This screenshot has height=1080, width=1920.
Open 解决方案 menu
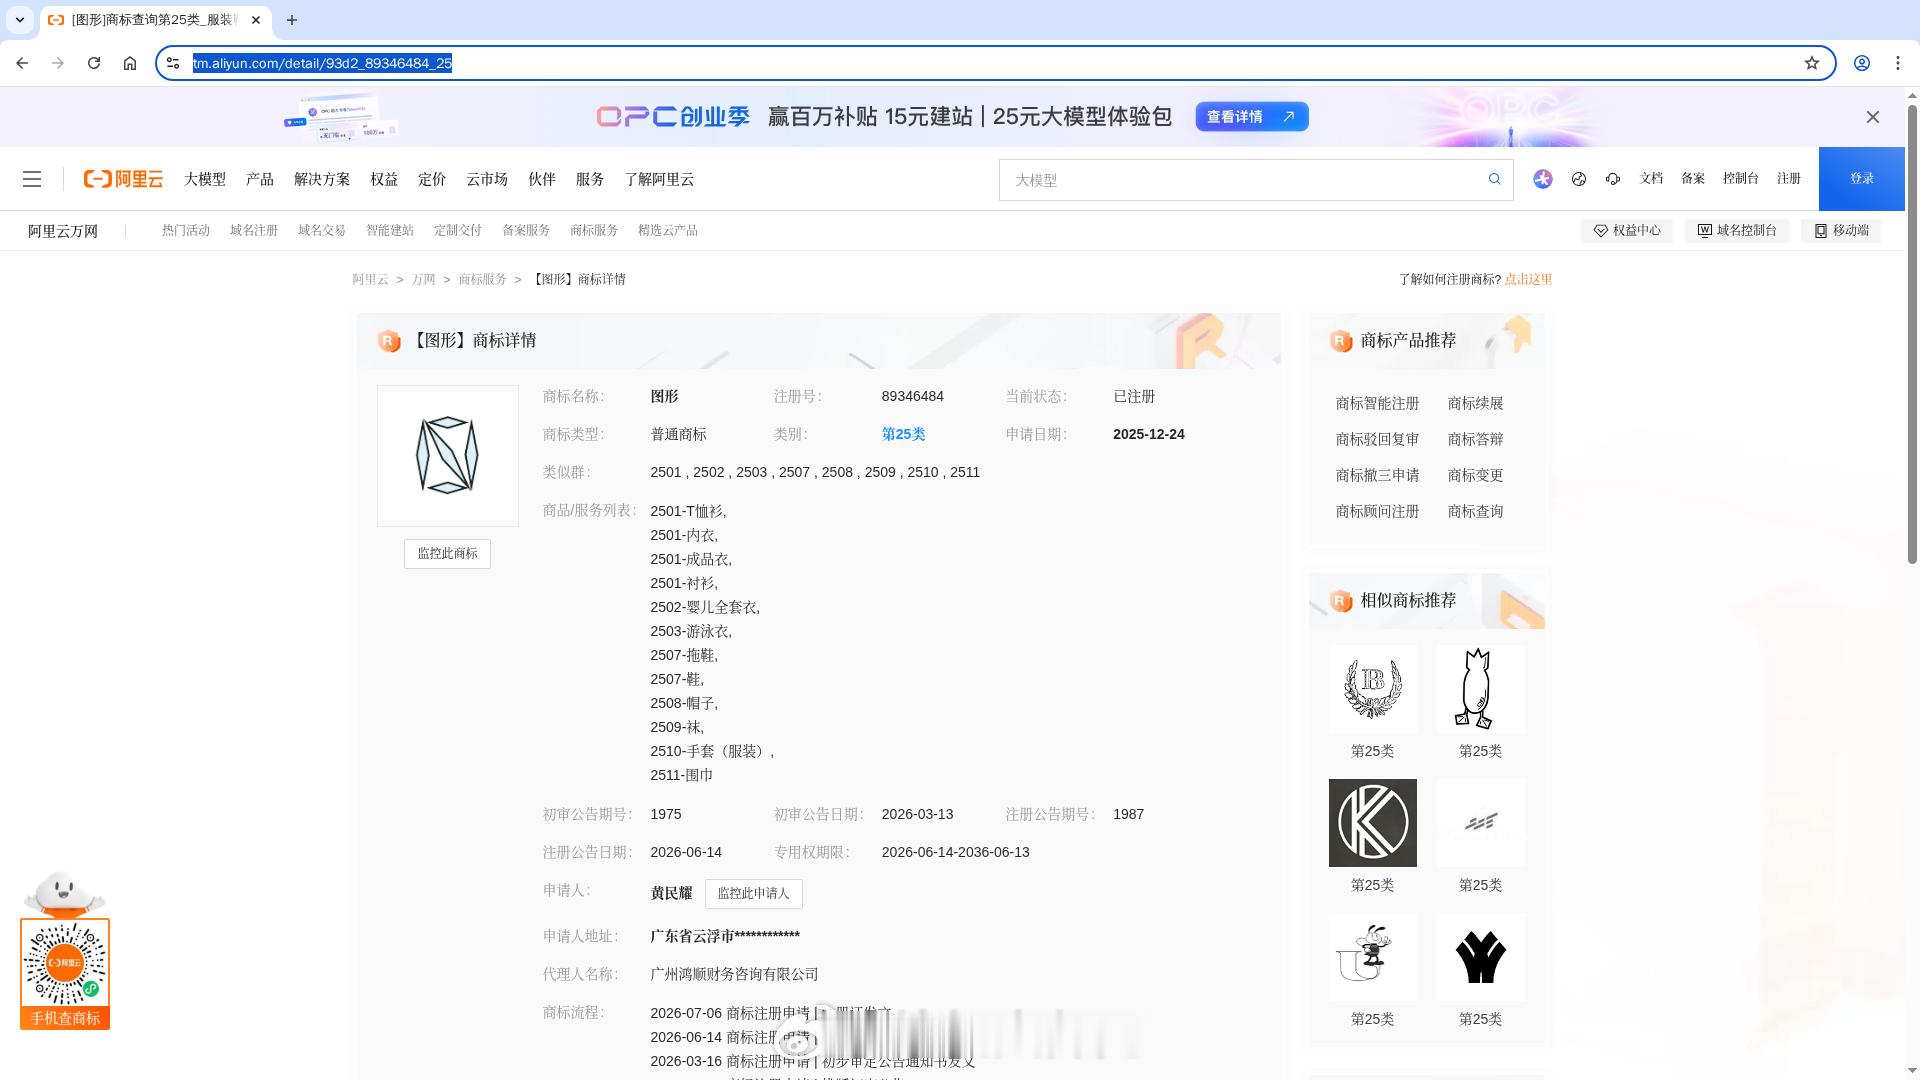(x=322, y=179)
